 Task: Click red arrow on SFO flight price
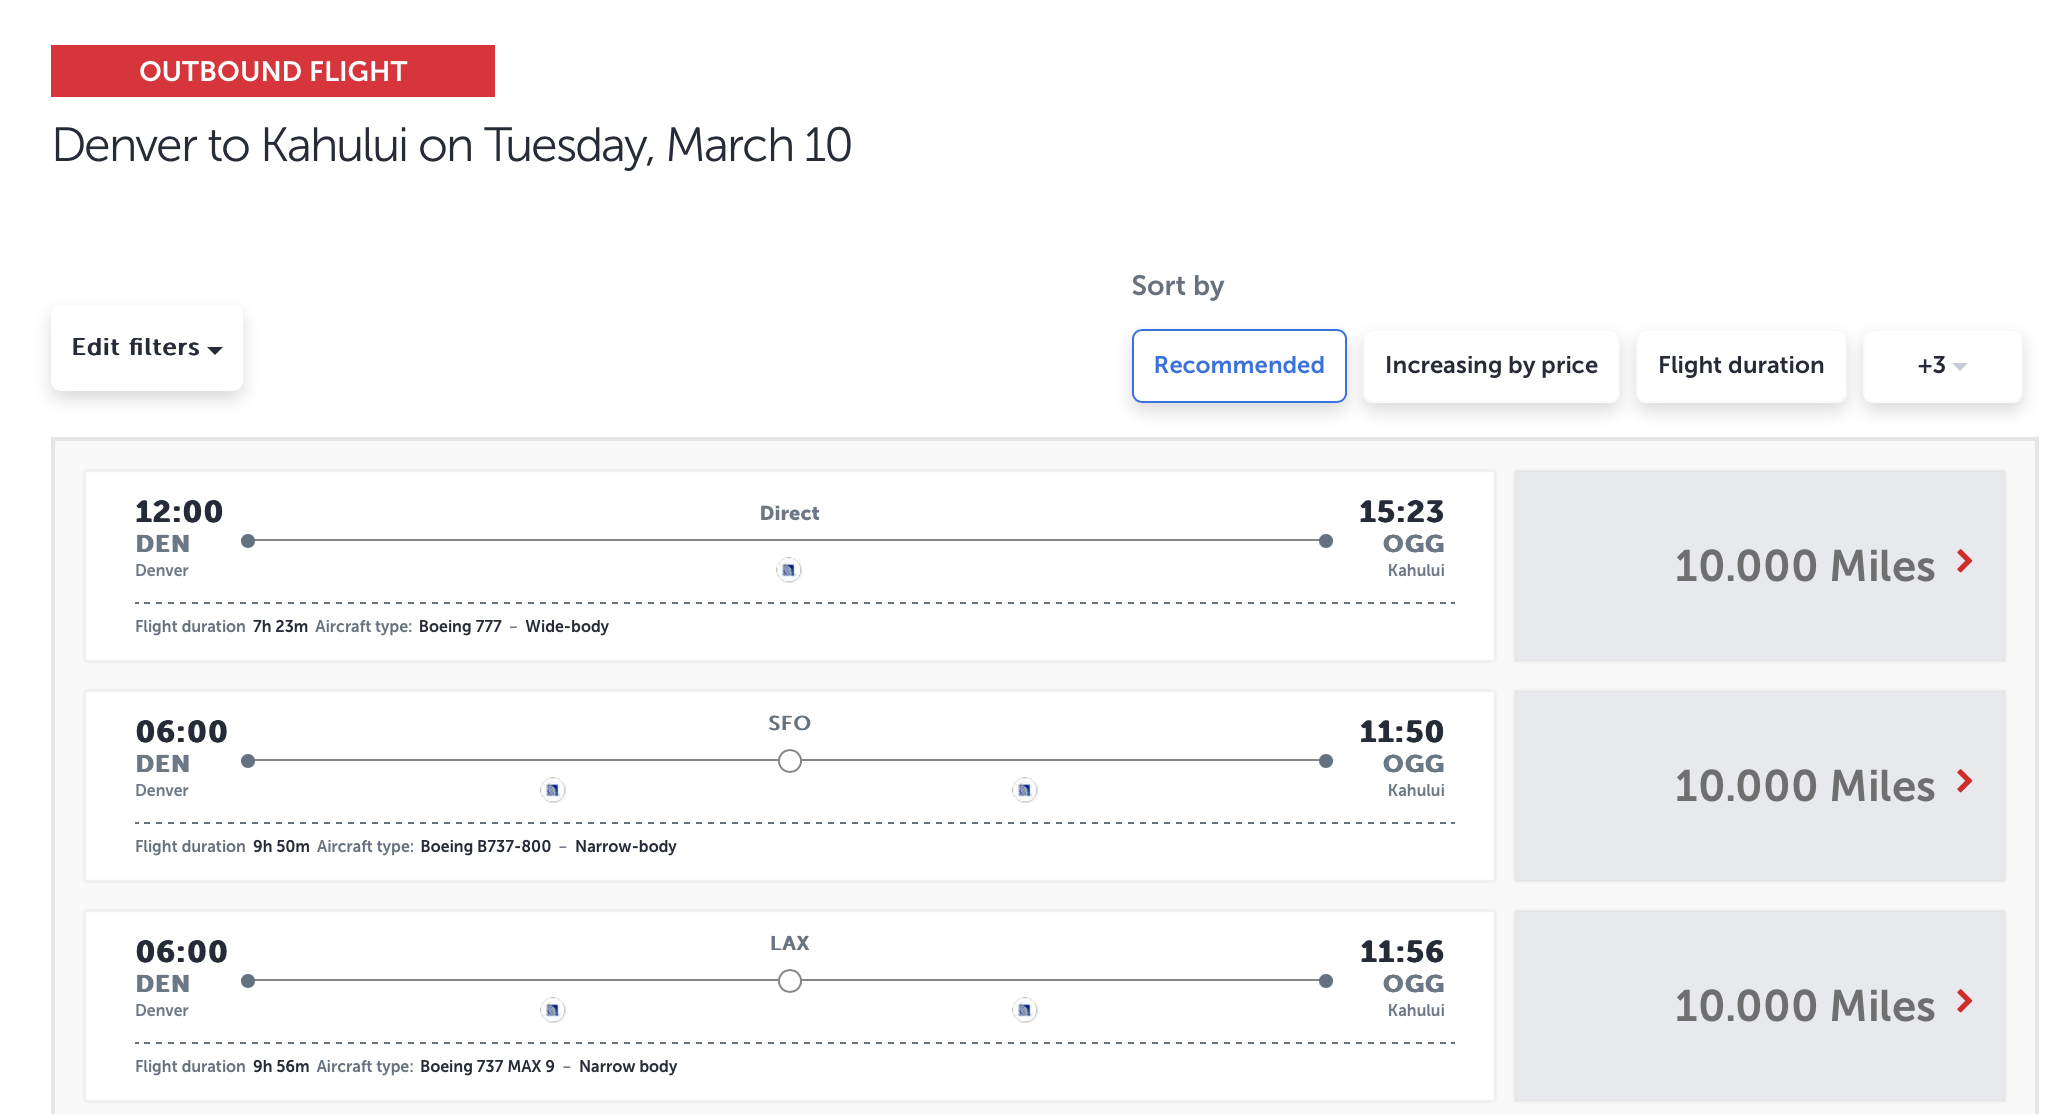[1965, 781]
